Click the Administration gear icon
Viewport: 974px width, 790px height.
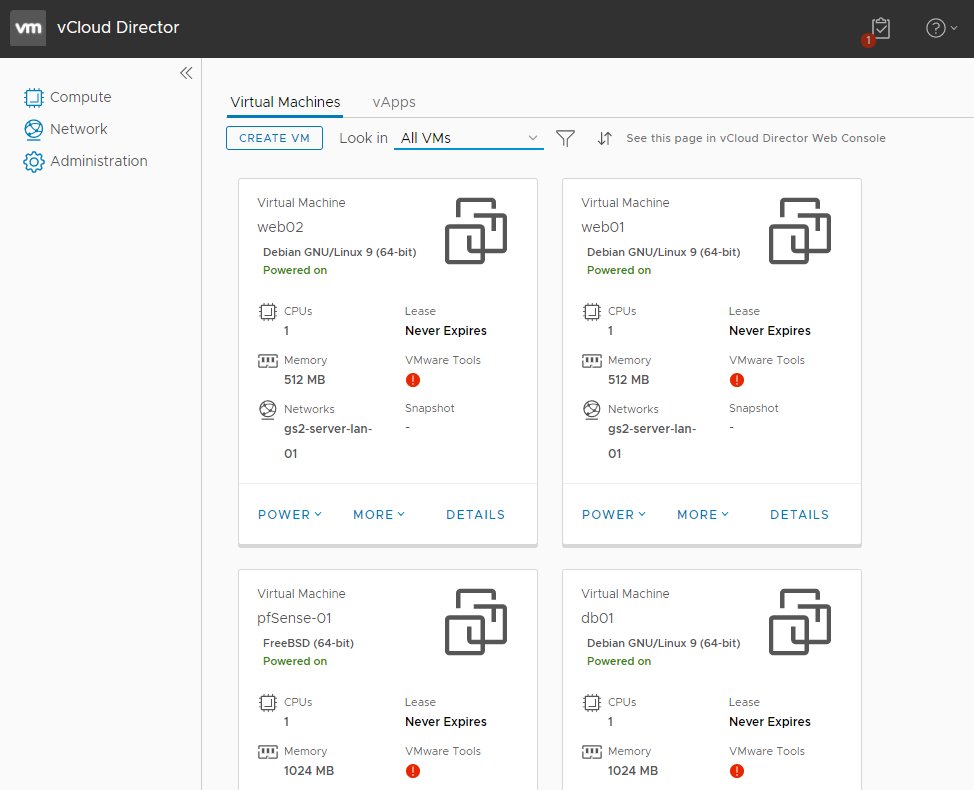click(x=34, y=161)
